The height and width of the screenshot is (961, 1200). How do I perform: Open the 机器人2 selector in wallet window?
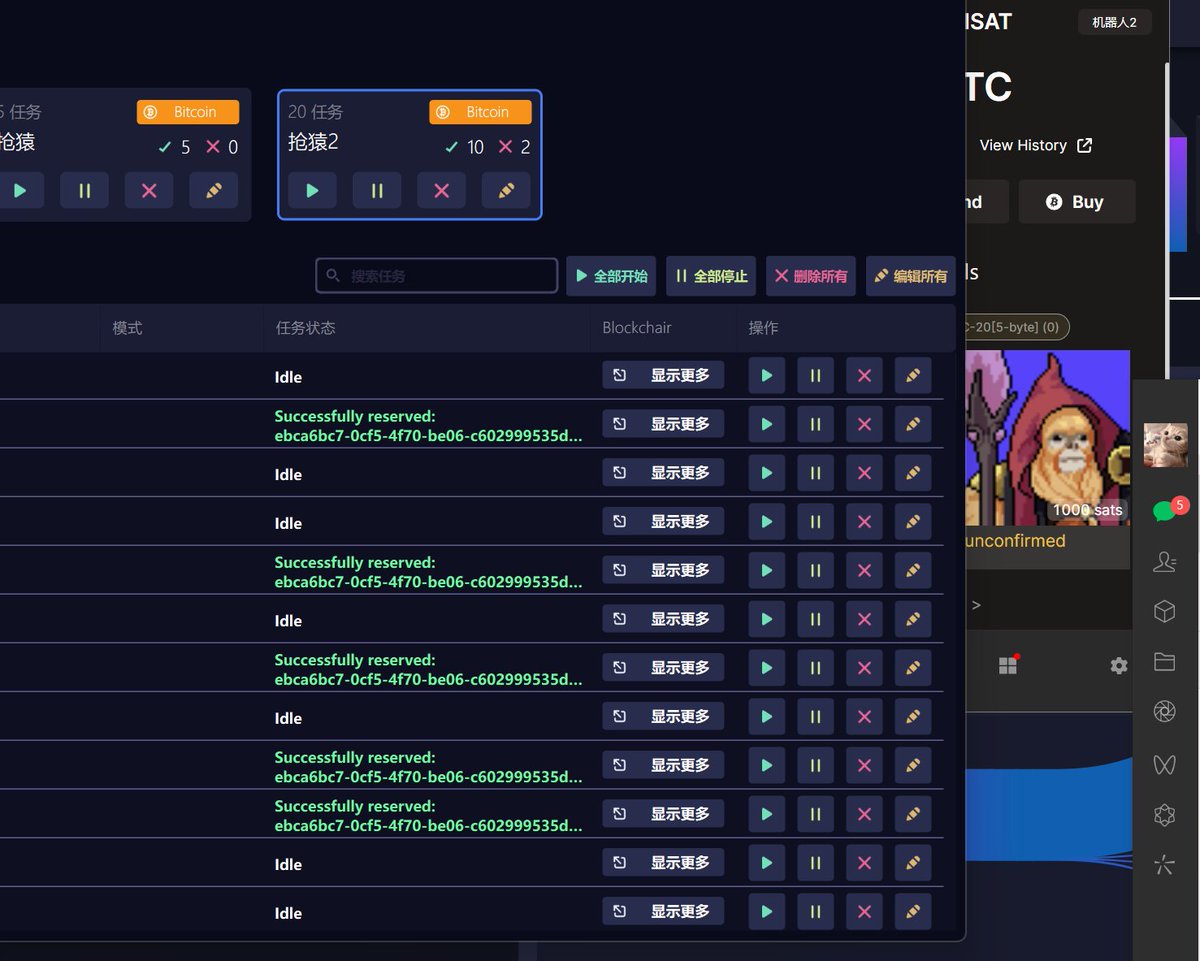1114,22
